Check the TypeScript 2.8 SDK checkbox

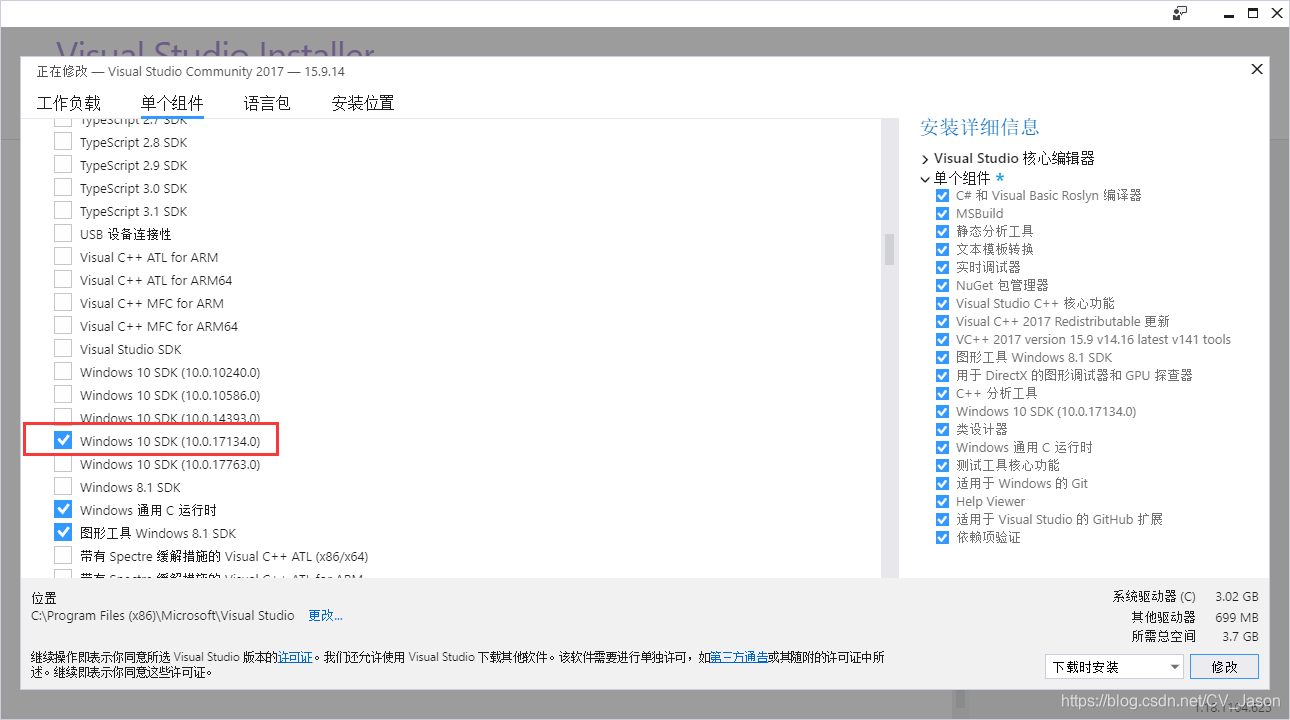pyautogui.click(x=63, y=142)
